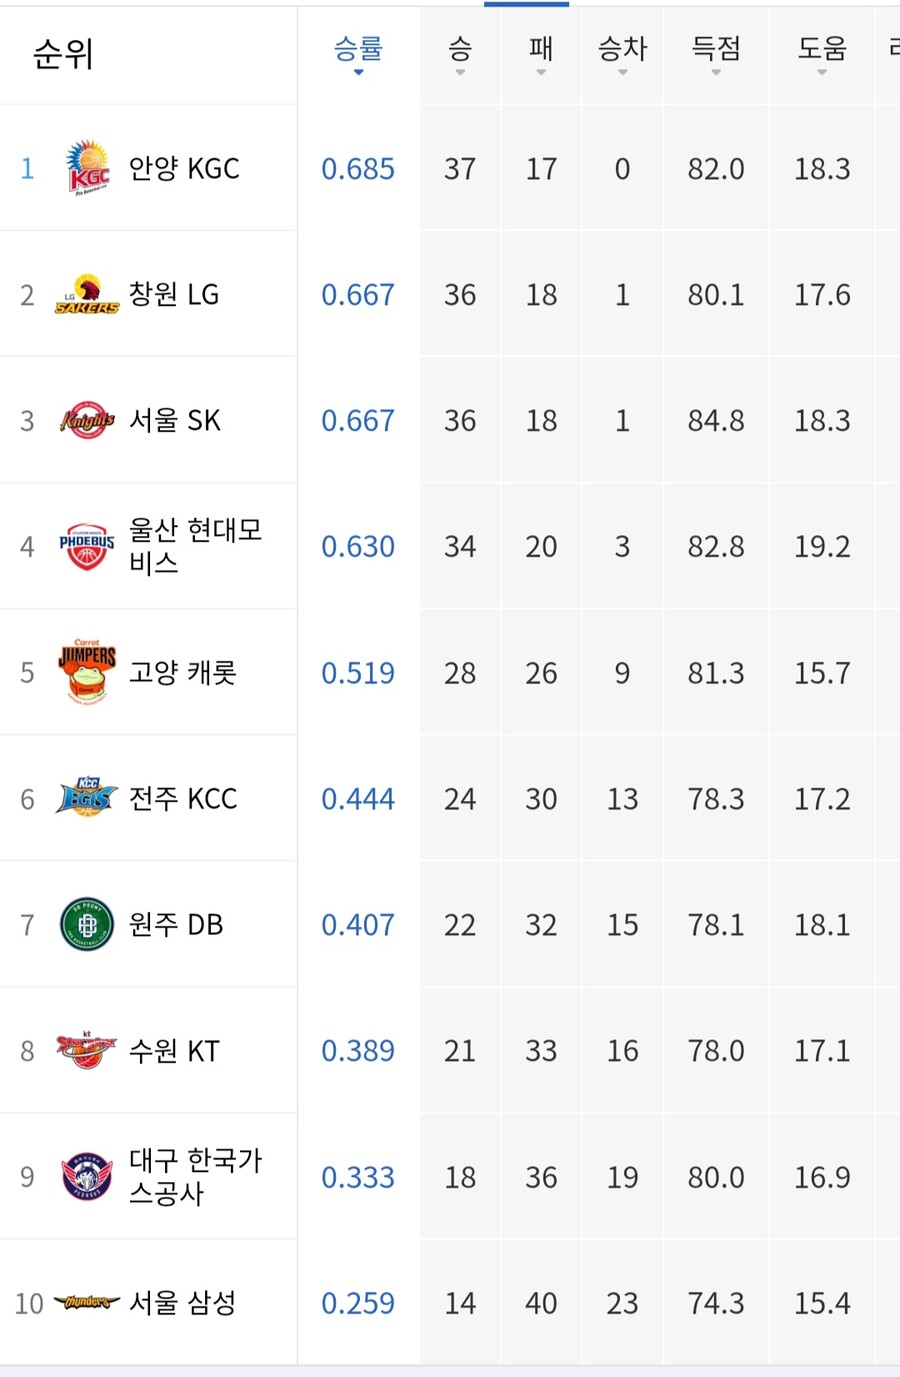Select the Jeonju KCC Egis logo
The image size is (900, 1377).
coord(86,798)
